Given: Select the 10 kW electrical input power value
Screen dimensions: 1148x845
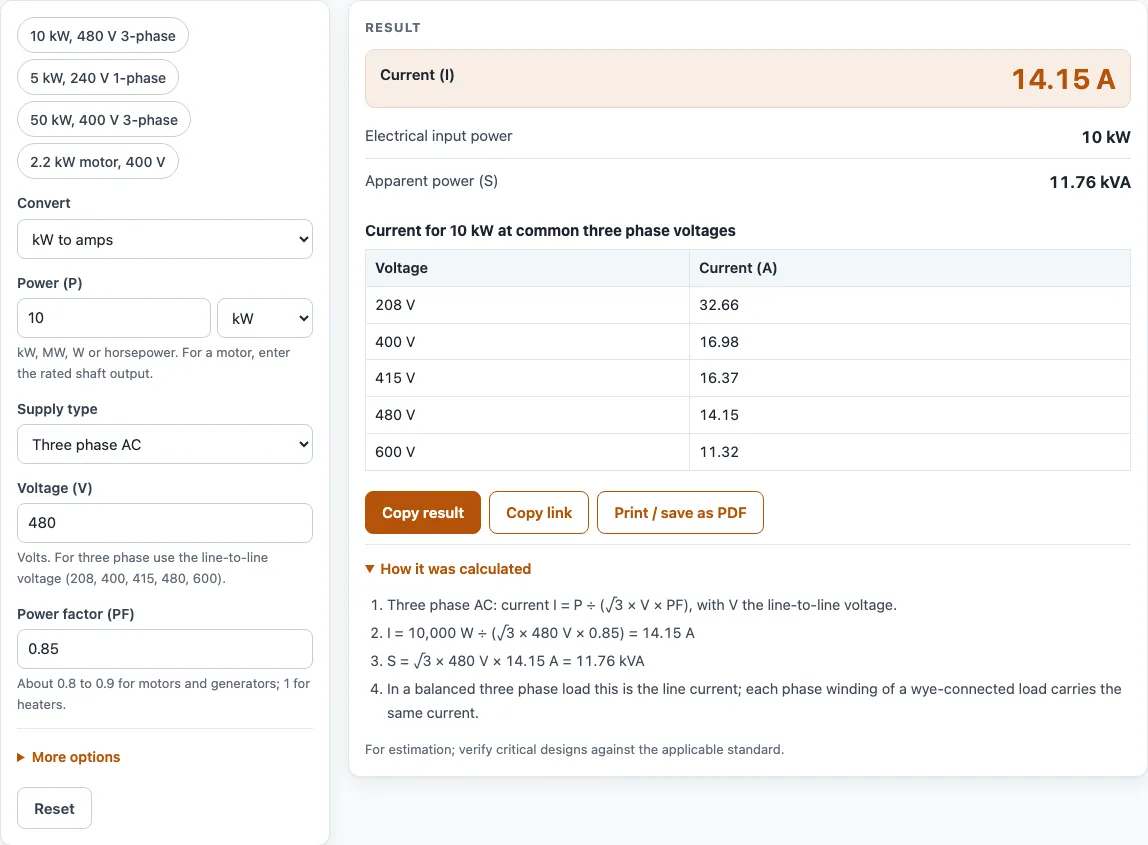Looking at the screenshot, I should [x=1106, y=137].
